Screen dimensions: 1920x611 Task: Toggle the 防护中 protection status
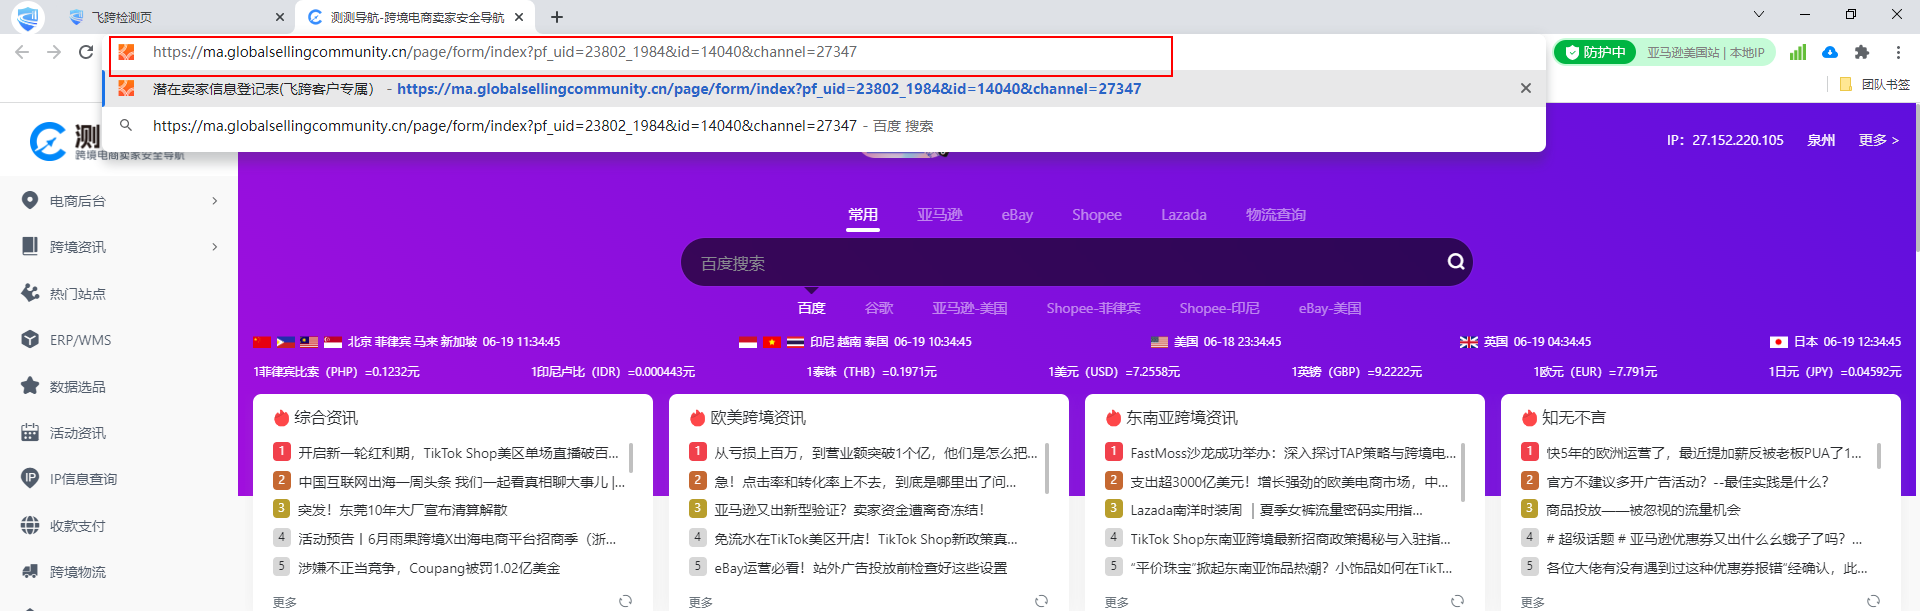click(1595, 52)
